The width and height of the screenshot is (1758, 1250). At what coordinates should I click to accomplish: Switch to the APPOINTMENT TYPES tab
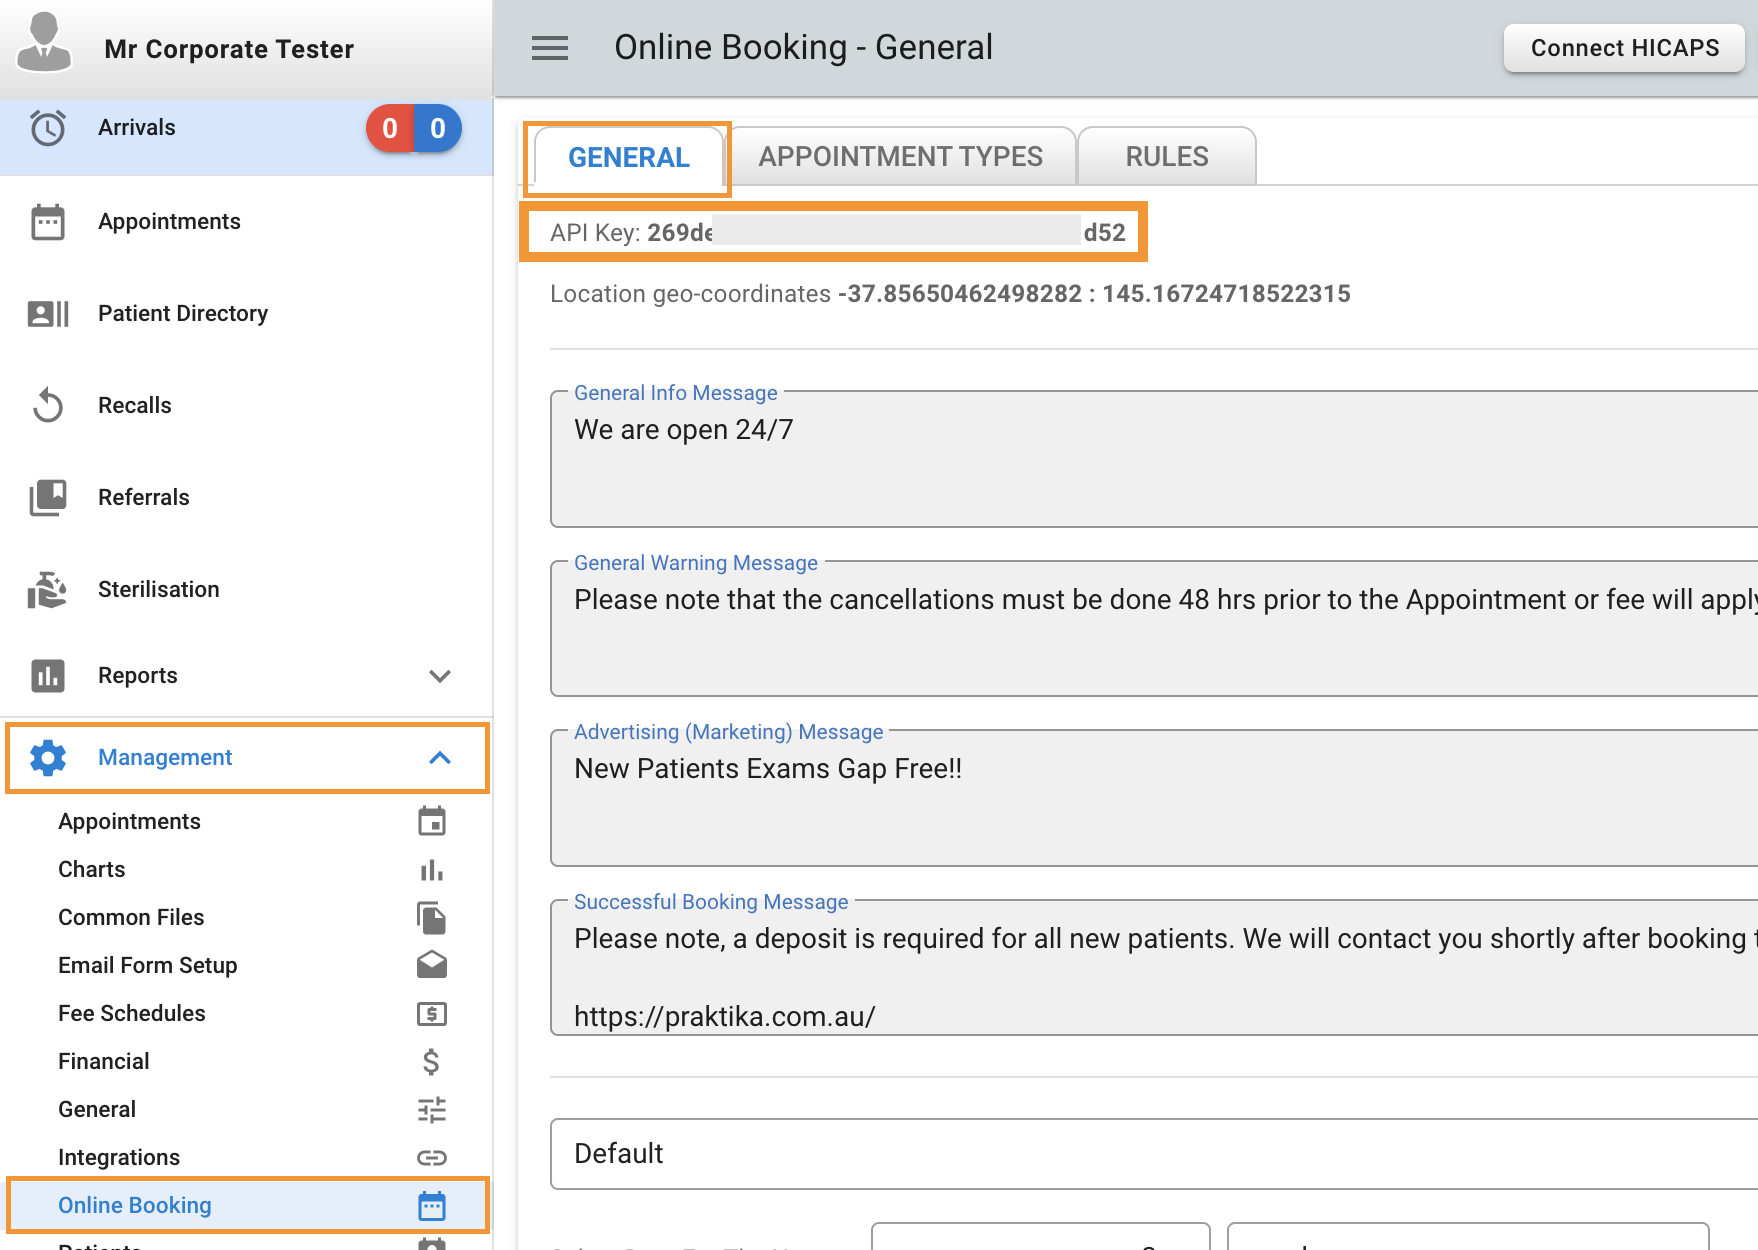901,156
